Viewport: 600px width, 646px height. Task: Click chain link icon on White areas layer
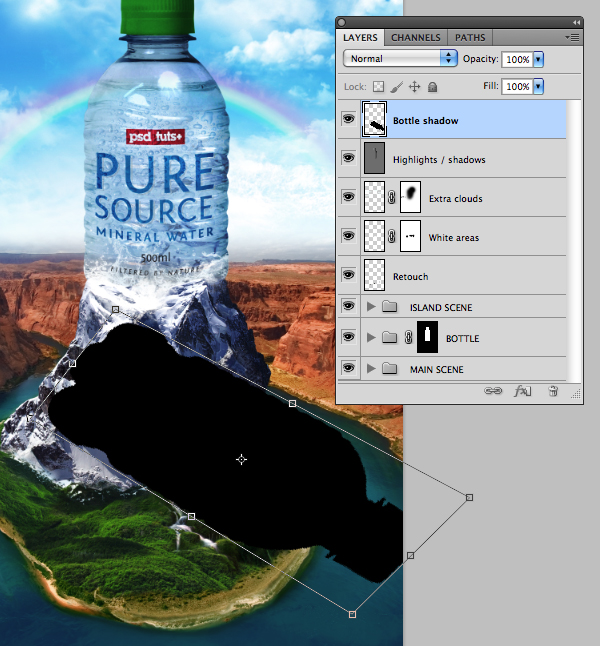(x=391, y=236)
